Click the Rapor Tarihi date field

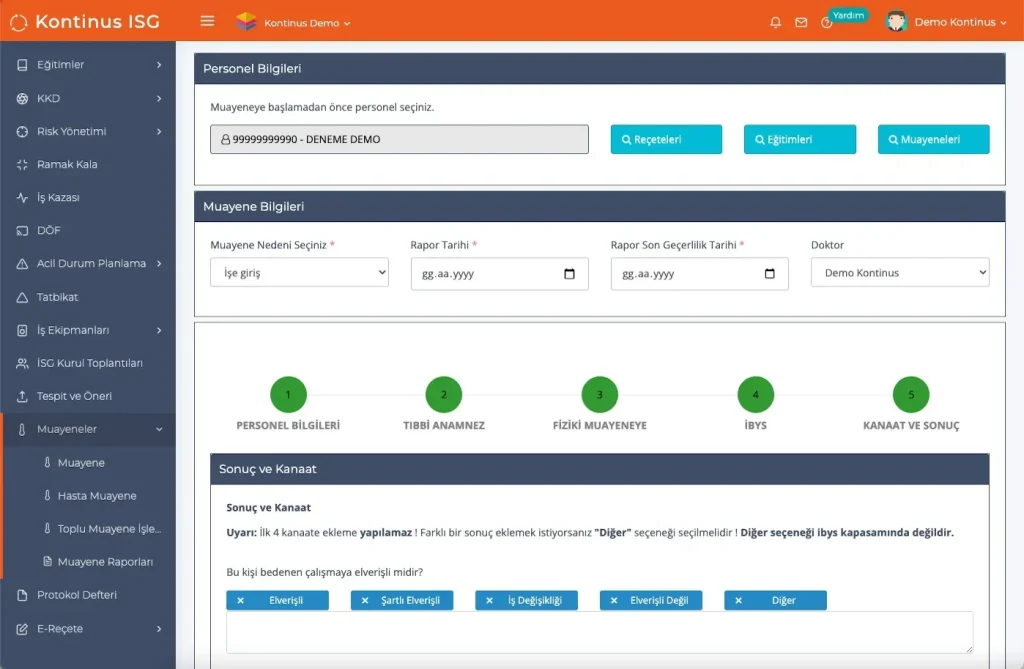(x=500, y=274)
